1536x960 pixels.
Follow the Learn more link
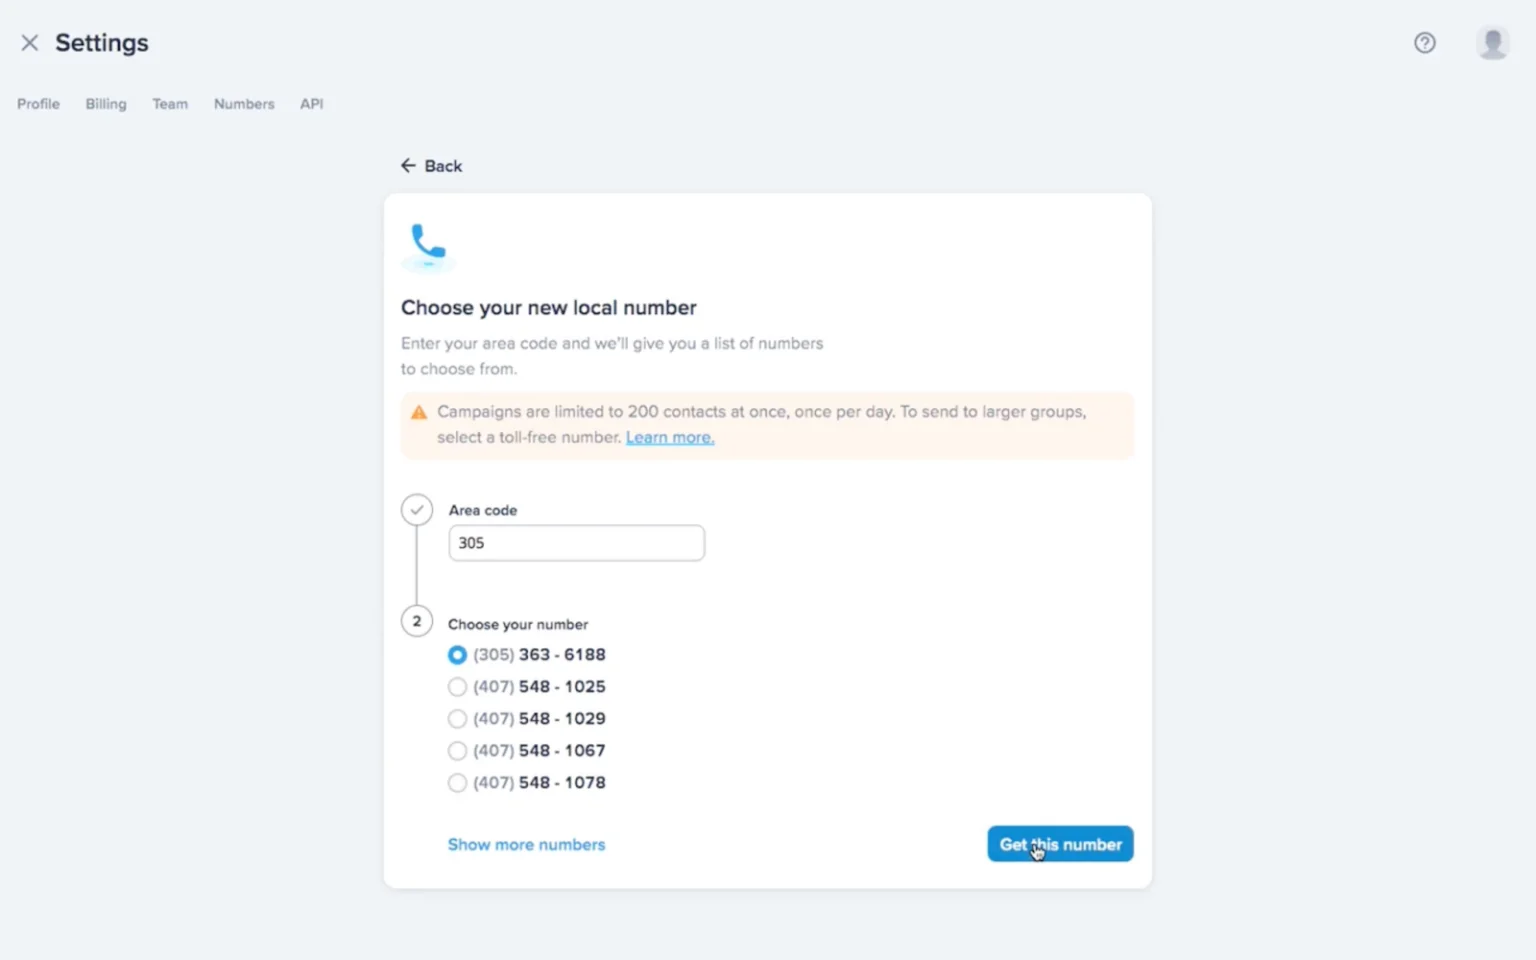[670, 438]
